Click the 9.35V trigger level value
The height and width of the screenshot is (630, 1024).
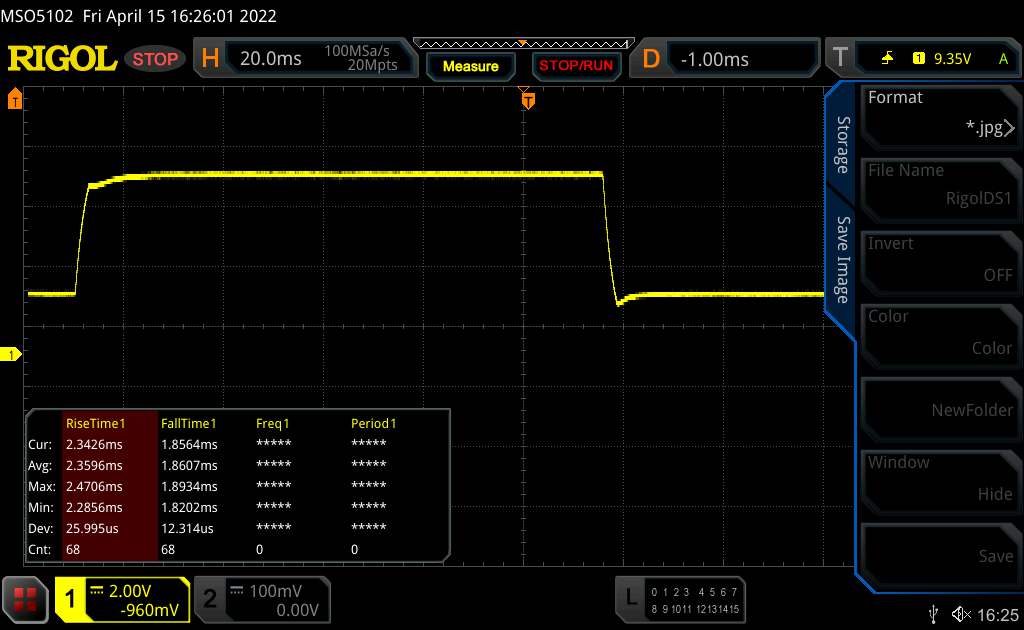[952, 59]
